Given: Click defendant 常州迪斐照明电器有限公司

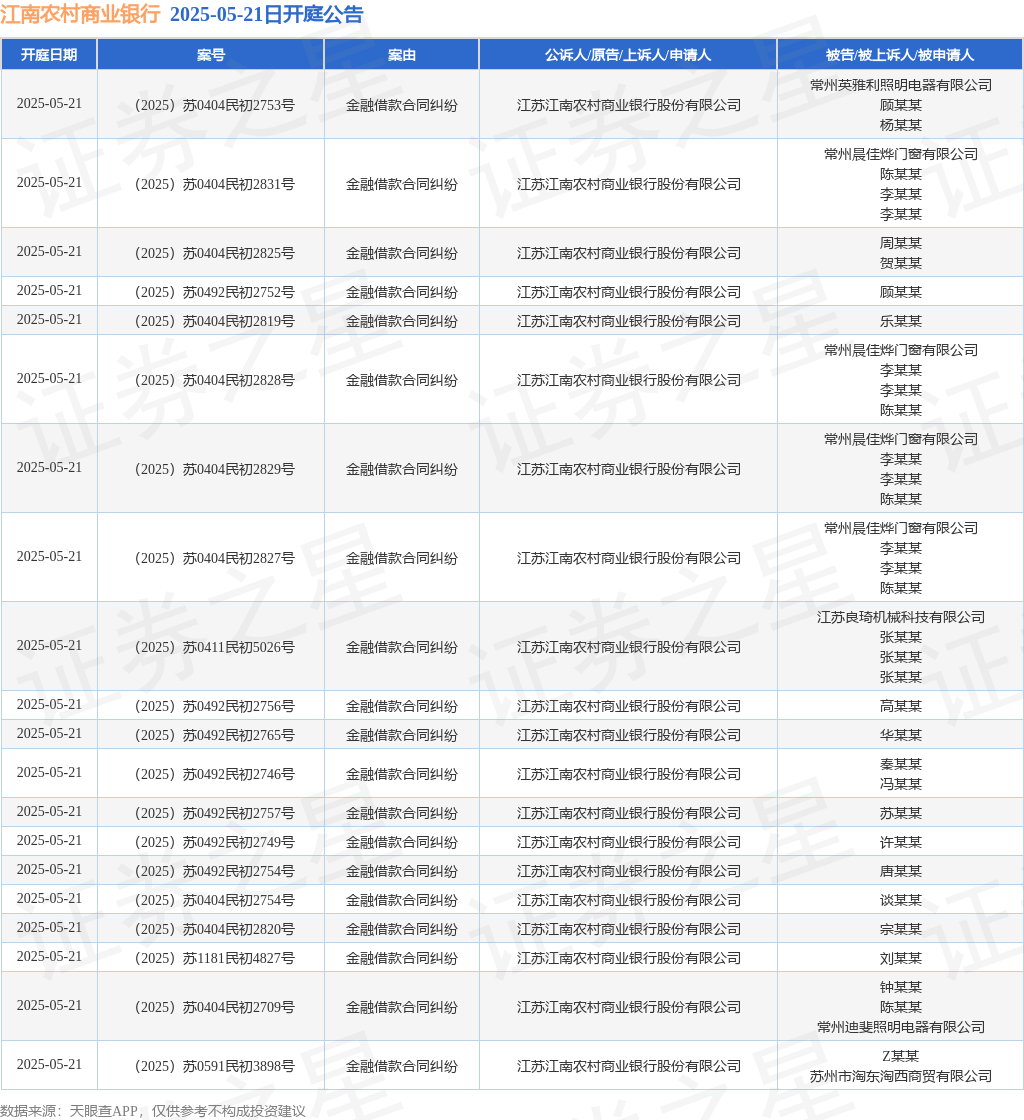Looking at the screenshot, I should tap(900, 1027).
